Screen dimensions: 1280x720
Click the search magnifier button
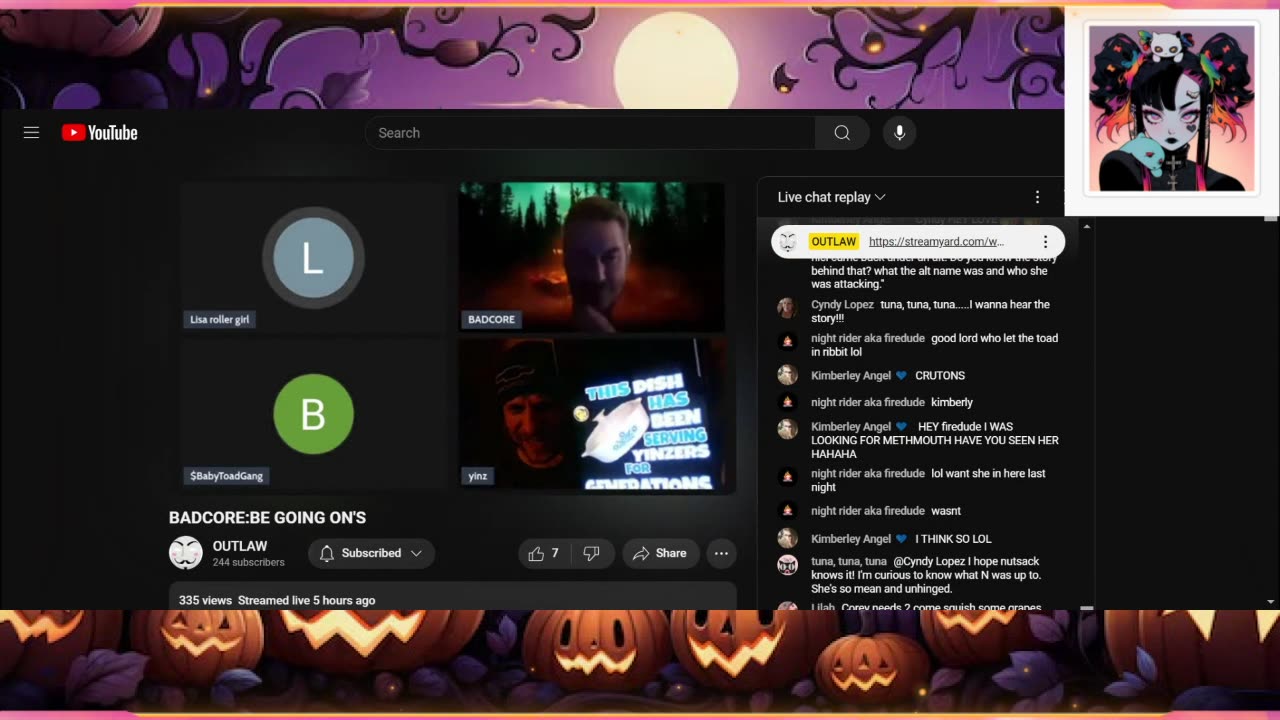coord(842,133)
